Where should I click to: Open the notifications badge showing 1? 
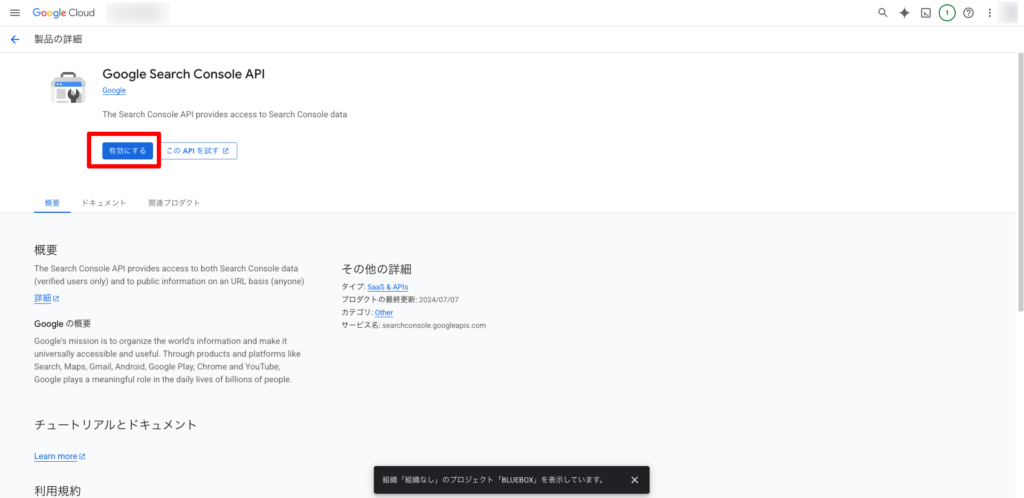[947, 13]
